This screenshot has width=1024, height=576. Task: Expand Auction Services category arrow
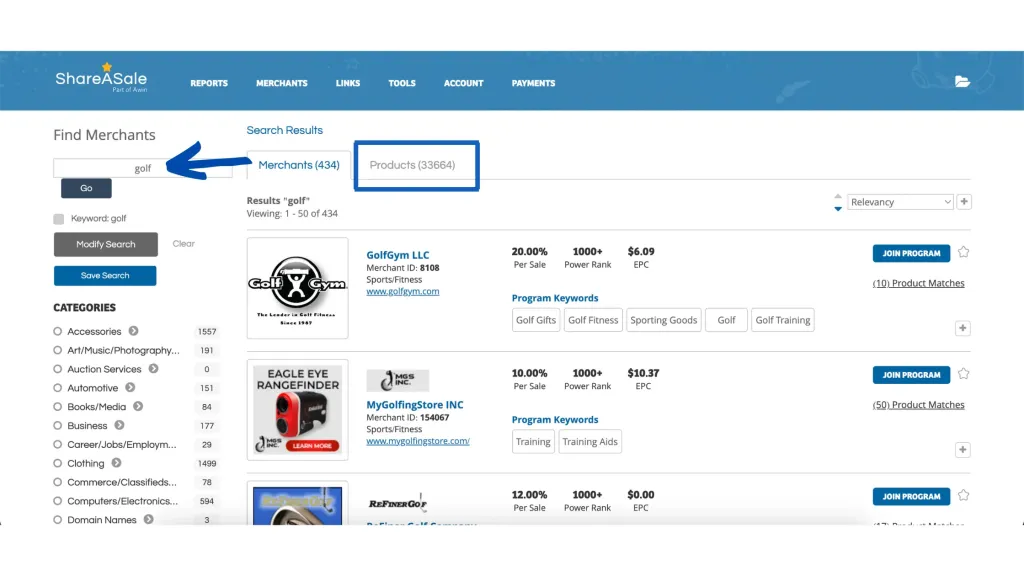(x=153, y=369)
